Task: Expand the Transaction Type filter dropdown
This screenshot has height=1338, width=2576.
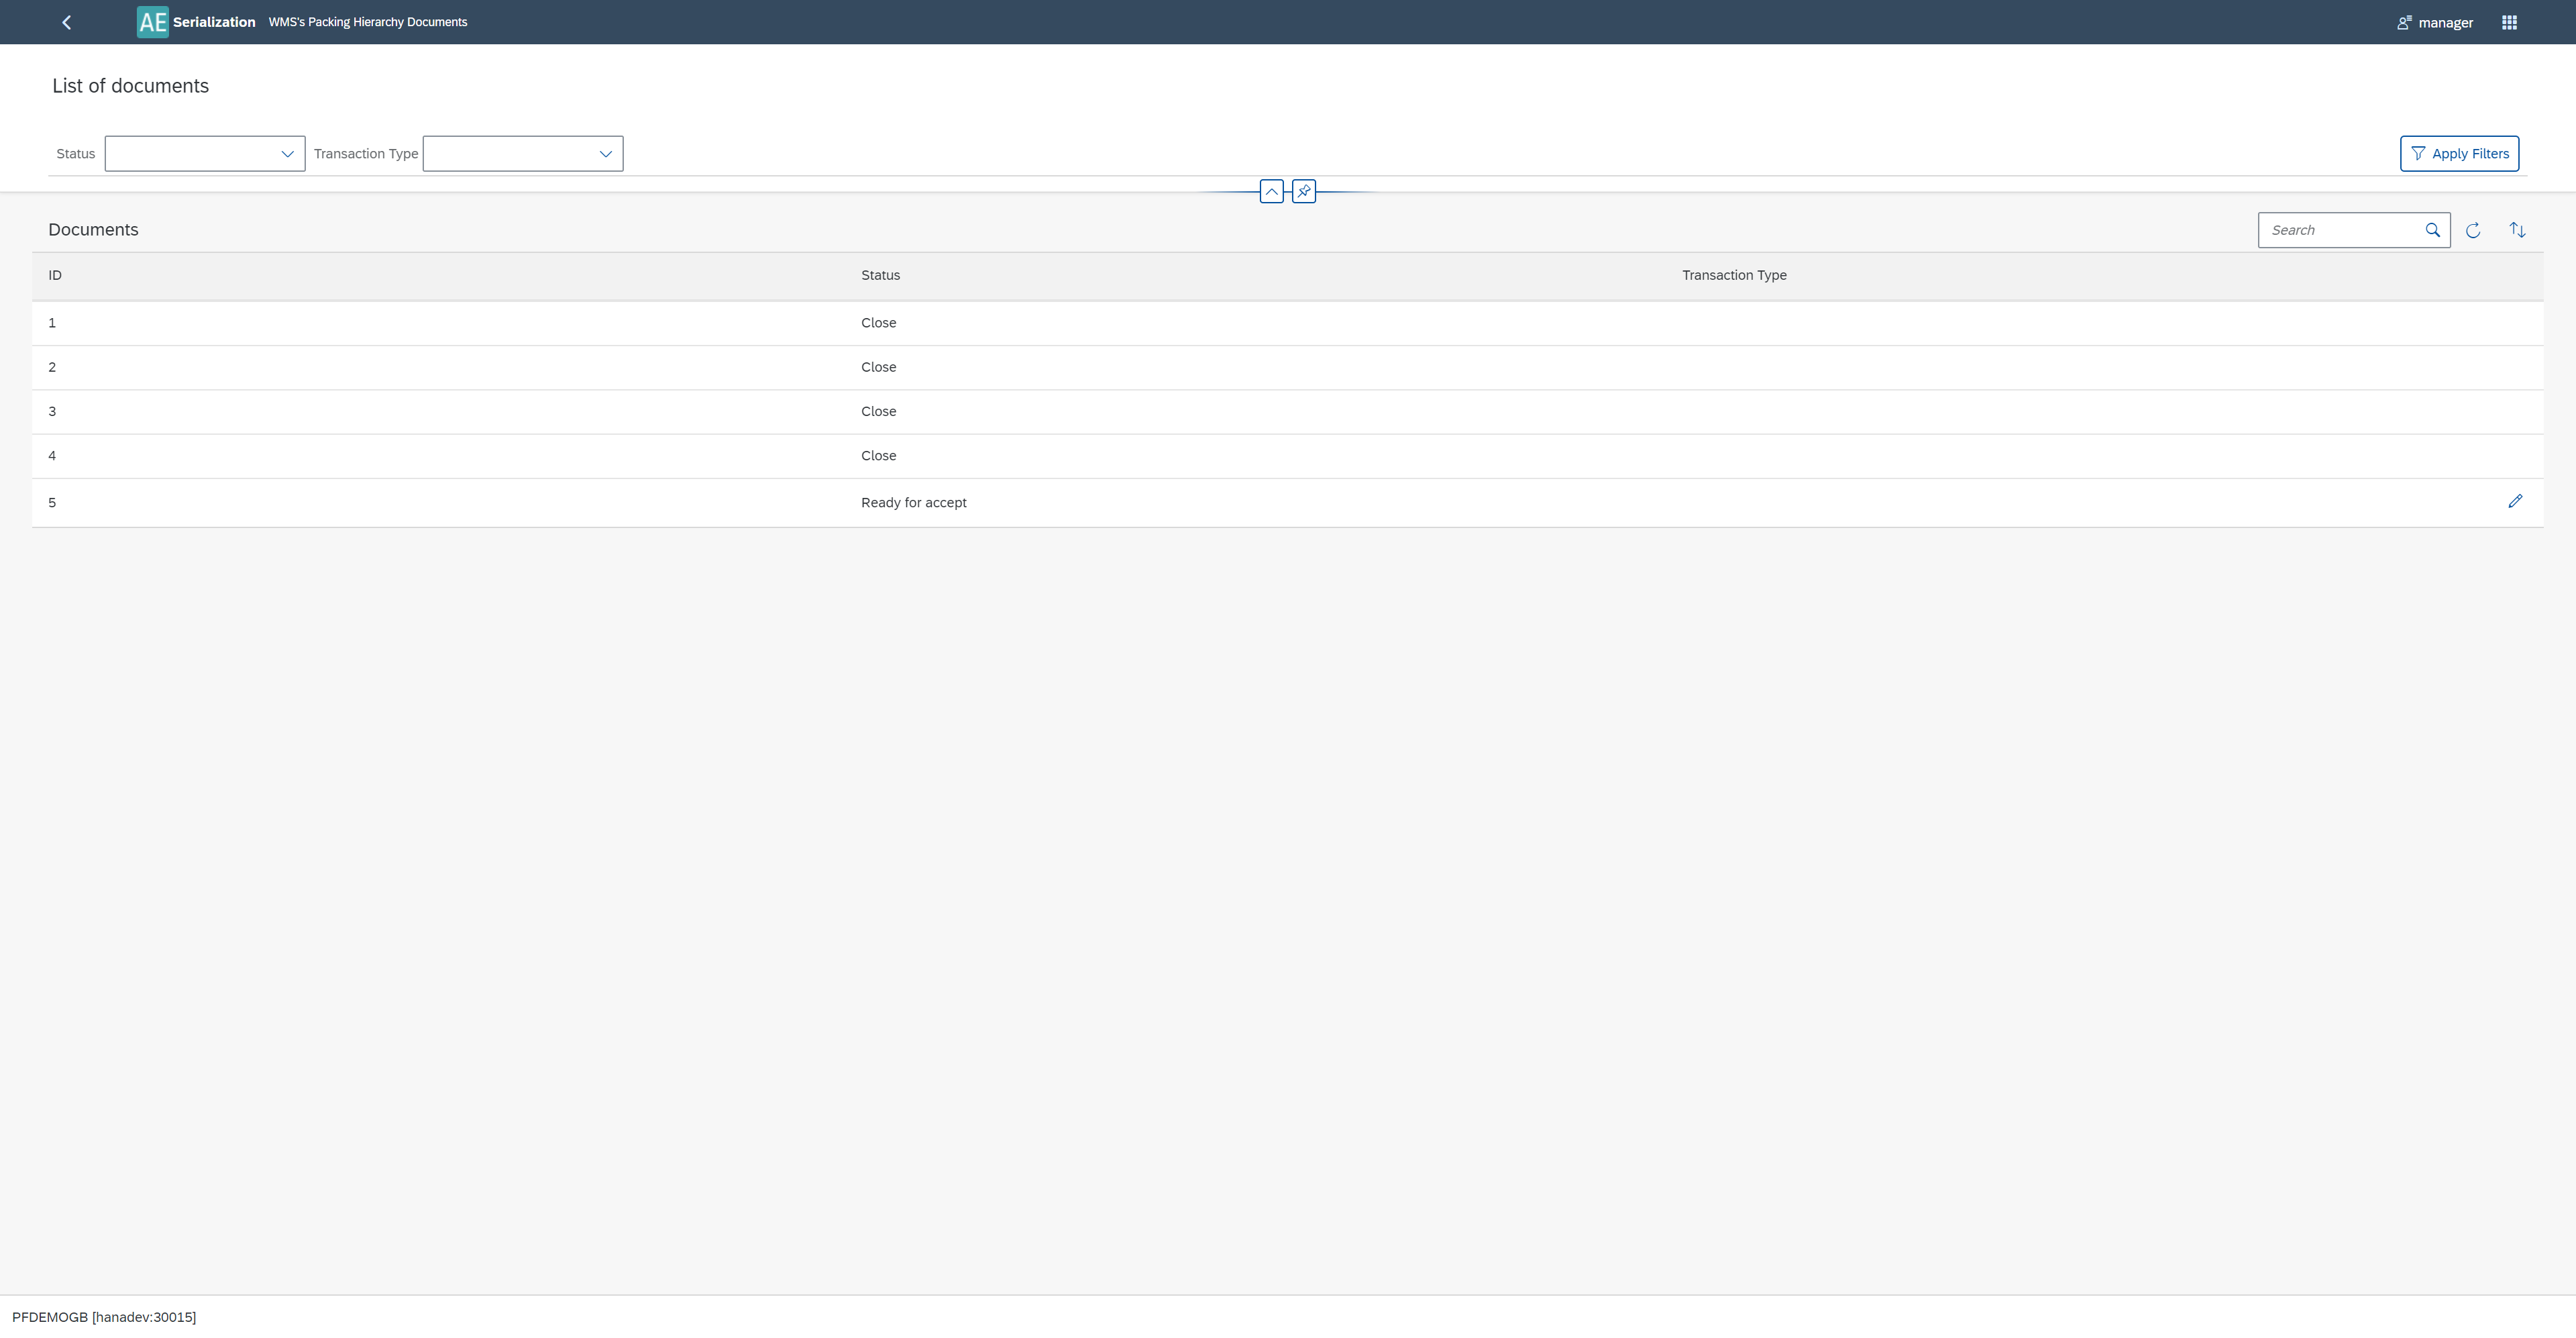Action: click(605, 154)
